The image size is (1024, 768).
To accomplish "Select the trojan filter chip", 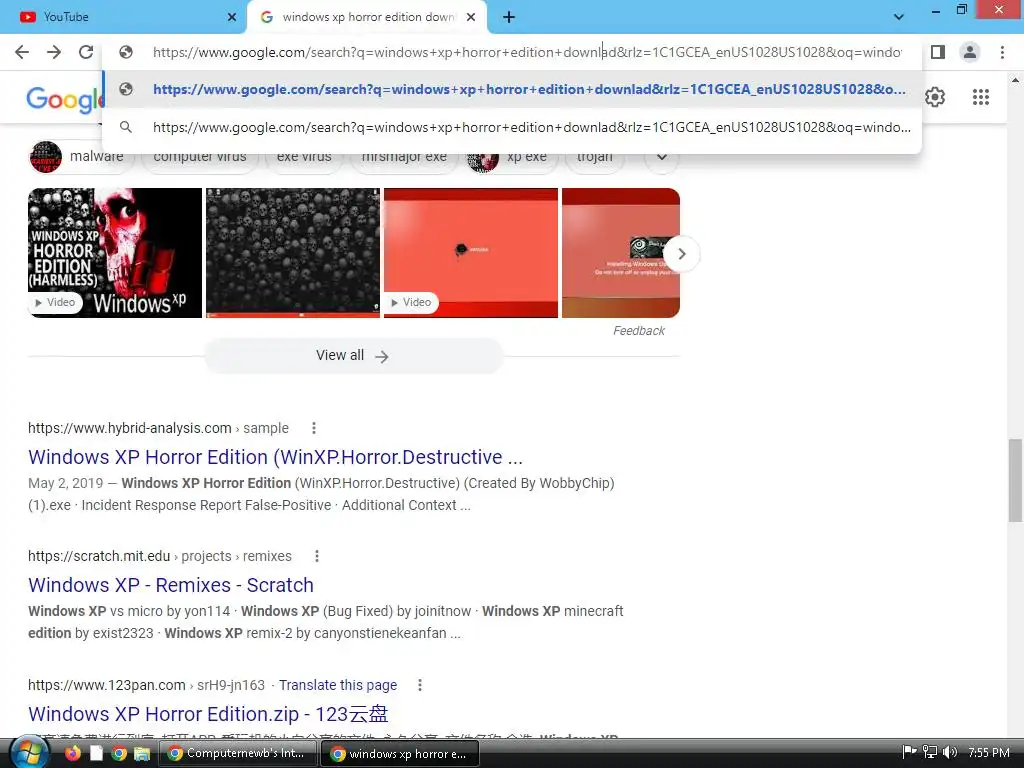I will pos(594,157).
